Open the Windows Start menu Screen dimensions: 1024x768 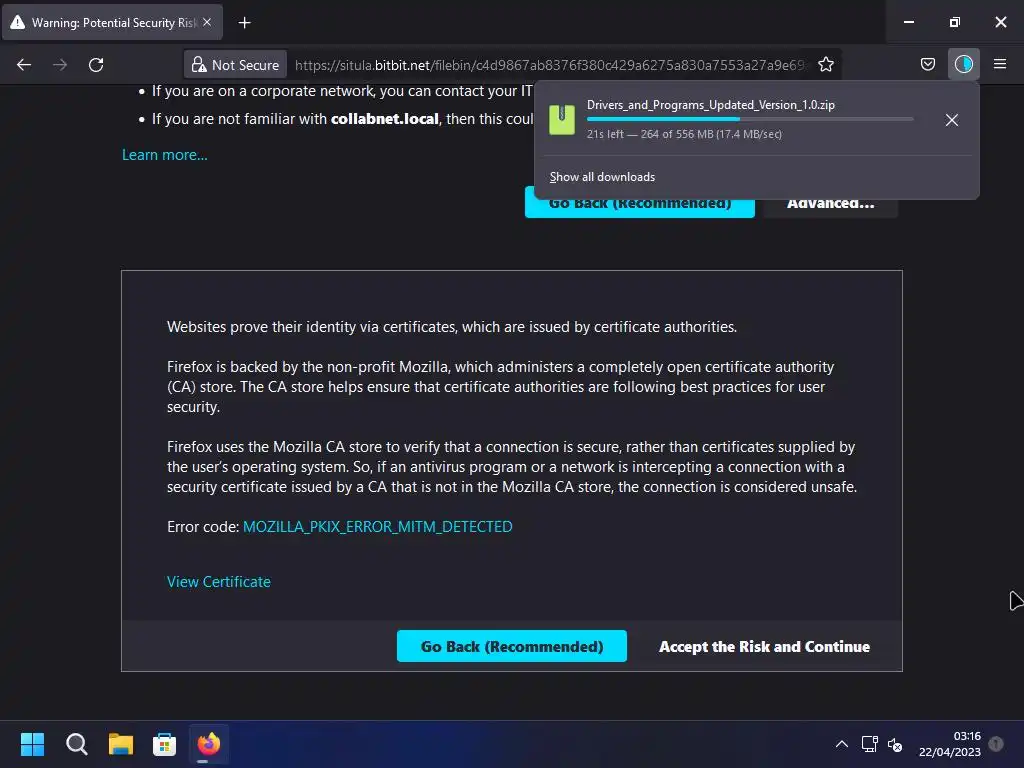32,744
